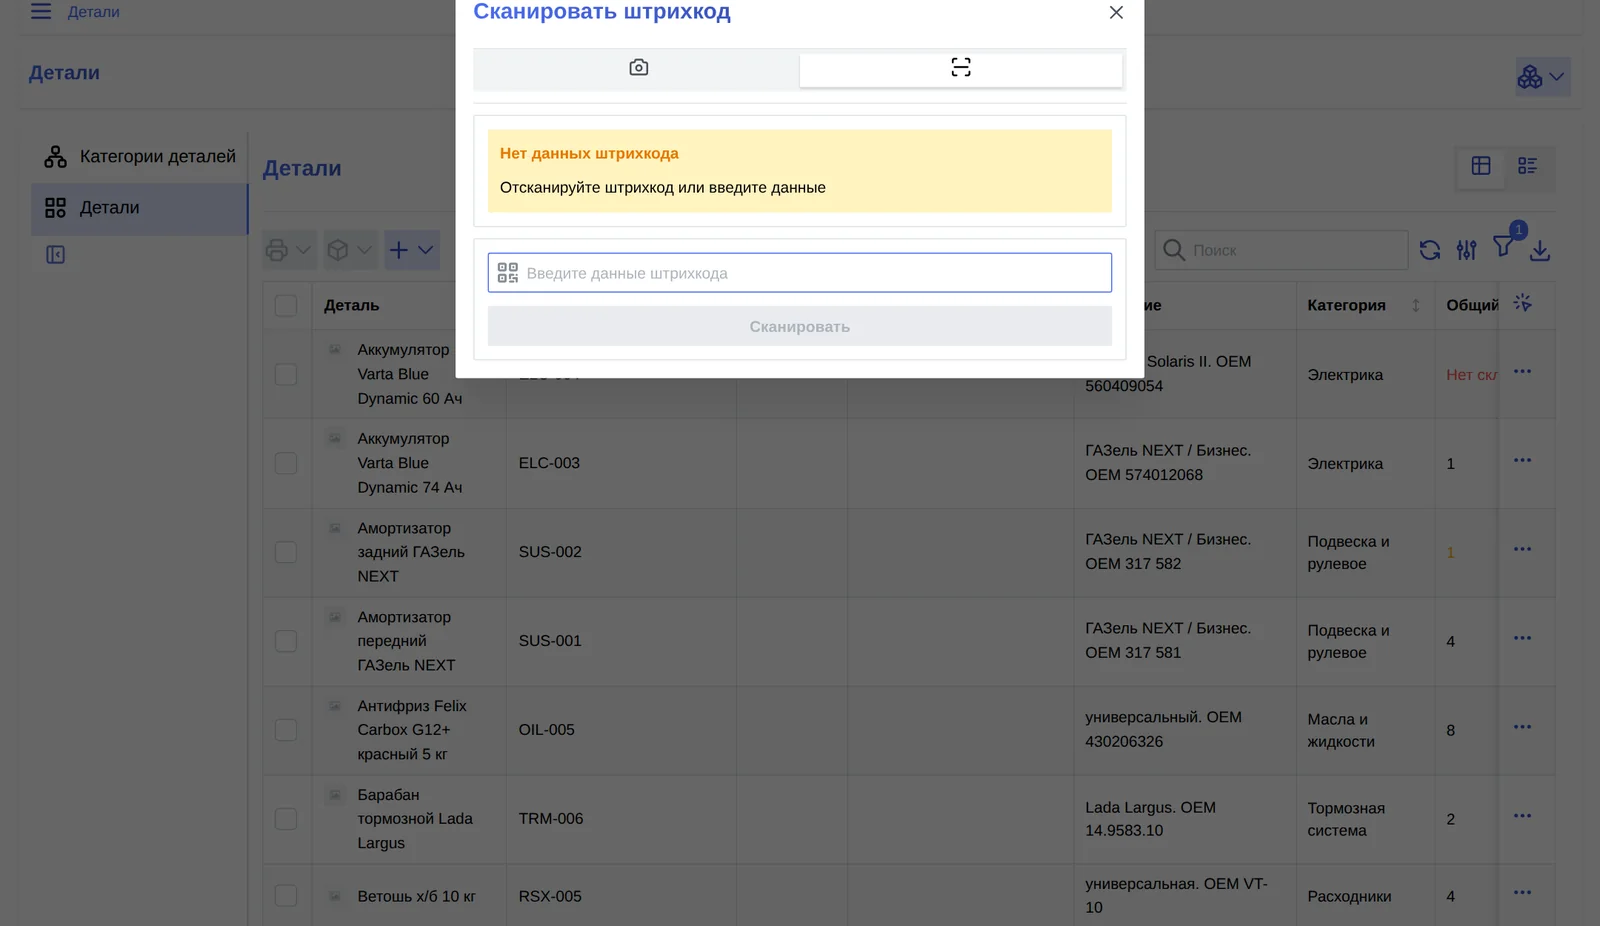Close the Сканировать штрихкод dialog

[1116, 12]
